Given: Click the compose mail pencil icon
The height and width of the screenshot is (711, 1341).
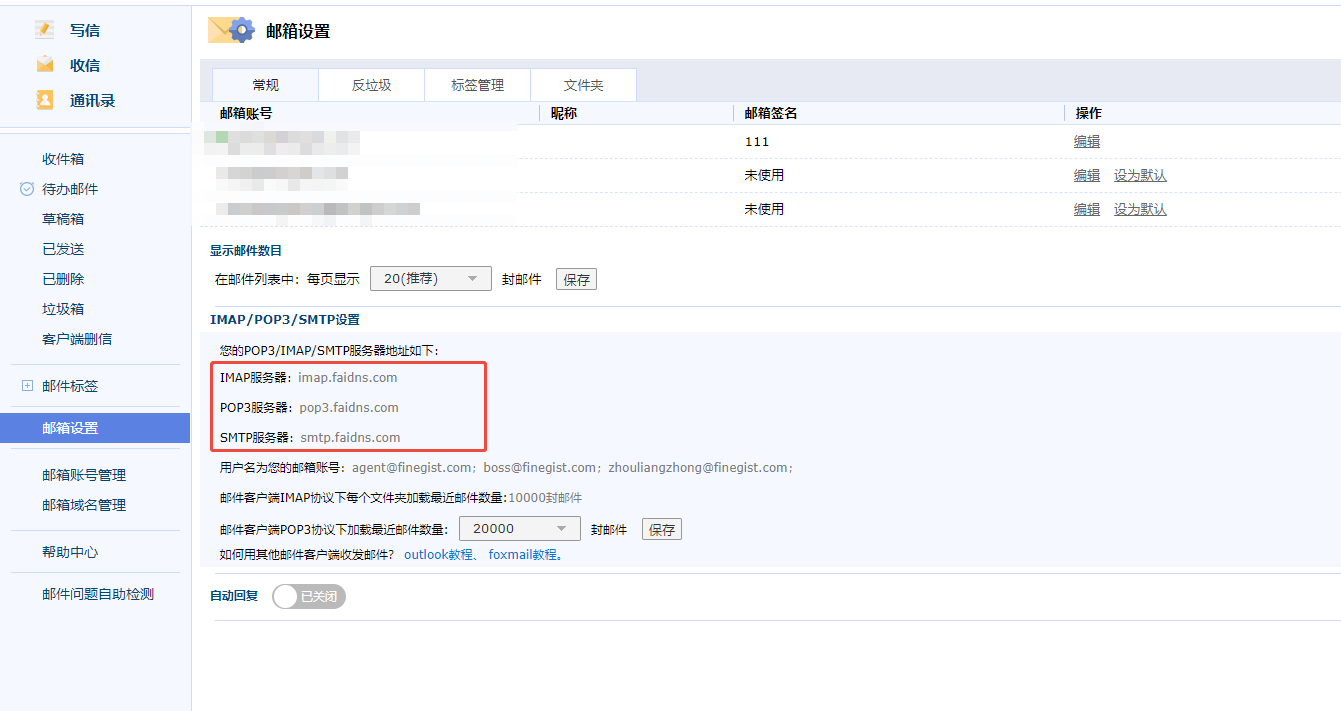Looking at the screenshot, I should 44,30.
